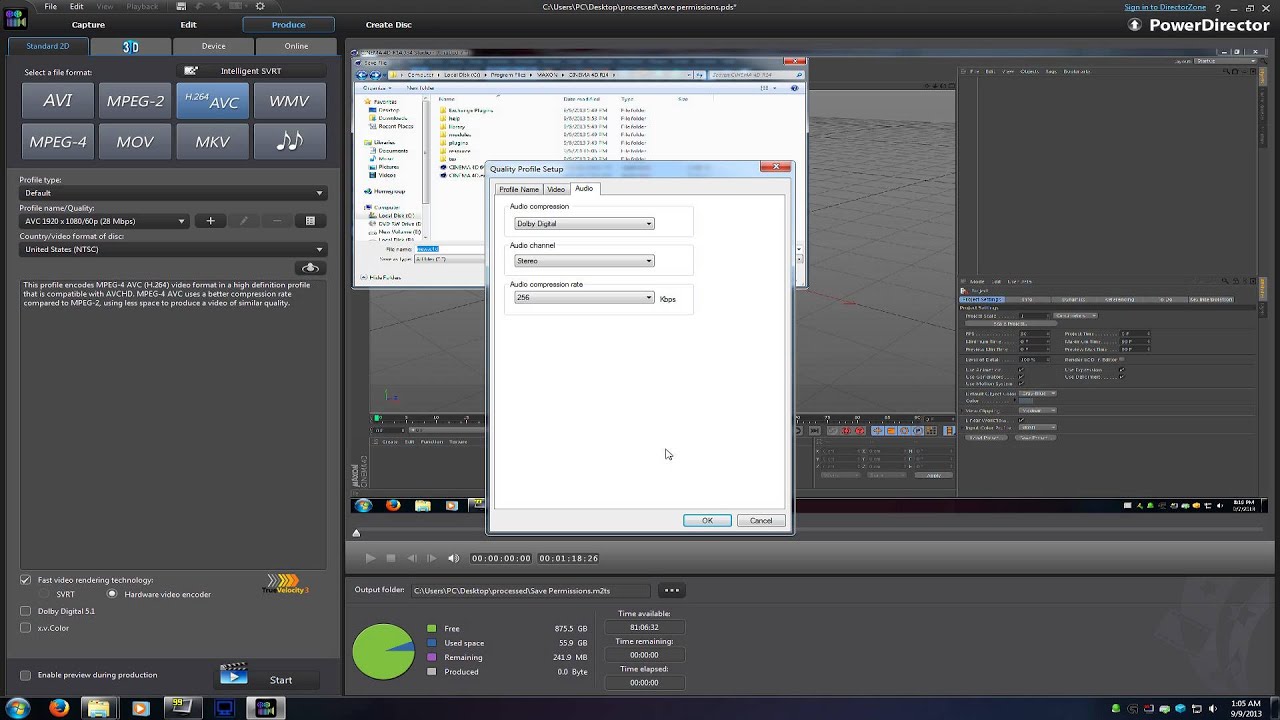This screenshot has width=1280, height=720.
Task: Switch to the Create Disc module
Action: (x=388, y=25)
